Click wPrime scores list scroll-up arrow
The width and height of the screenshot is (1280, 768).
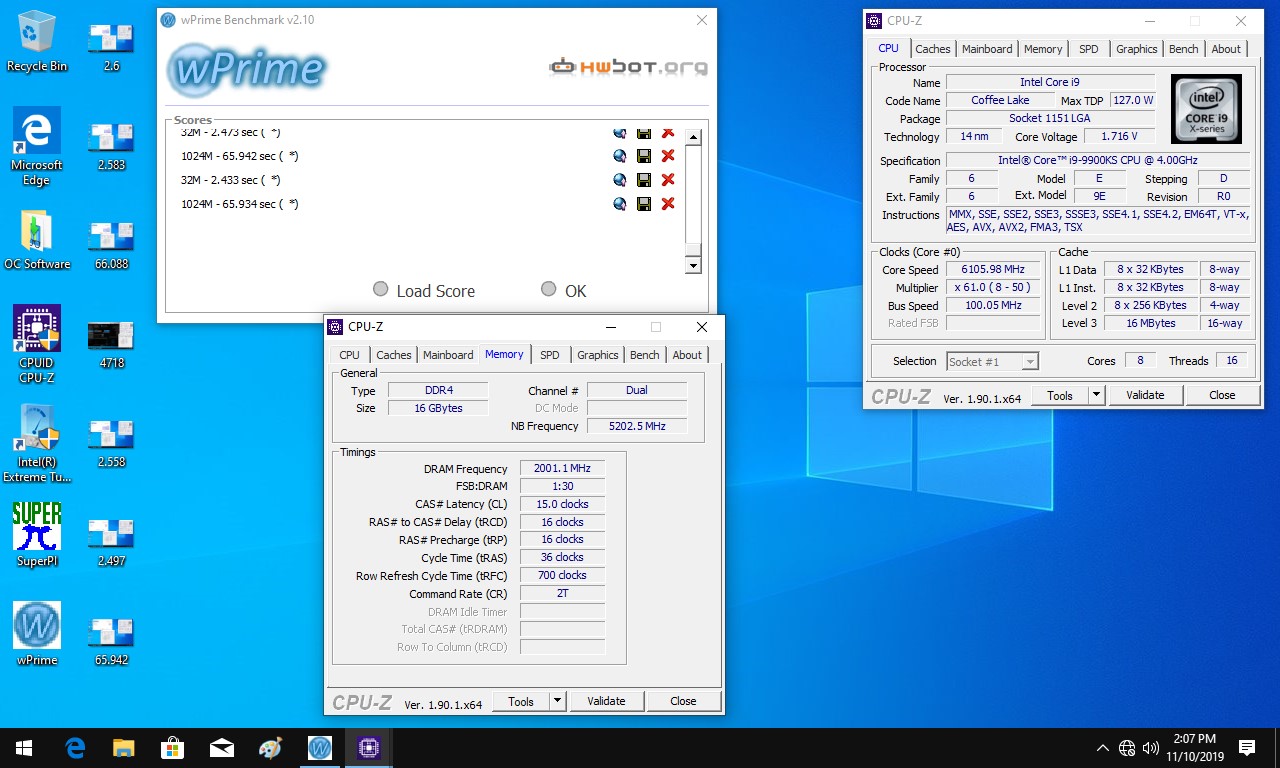(693, 137)
